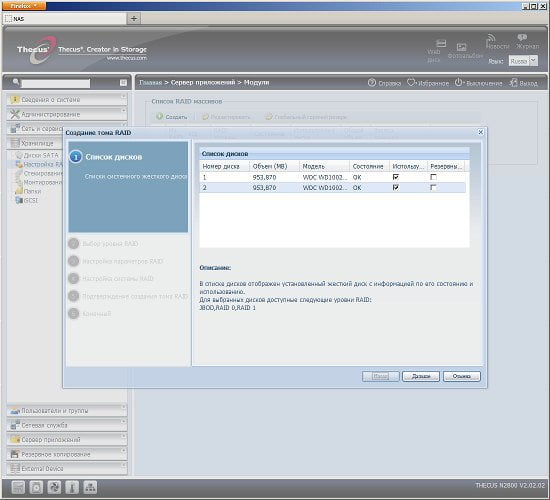Open the Firefox menu button
This screenshot has width=550, height=500.
[24, 6]
